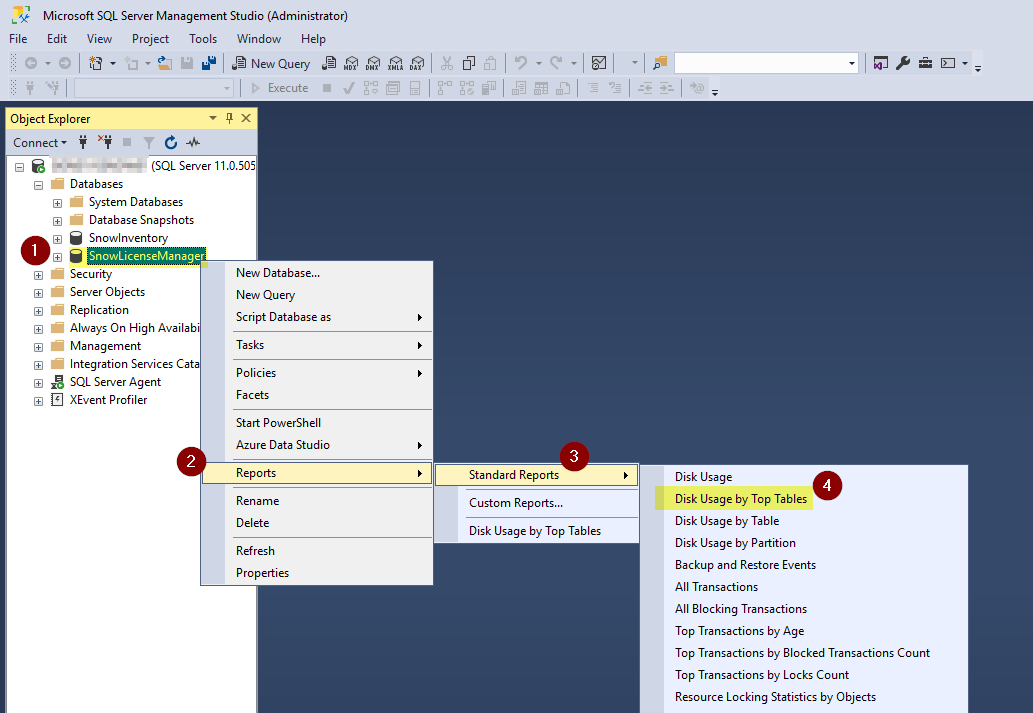1033x713 pixels.
Task: Expand the Management folder node
Action: click(x=38, y=347)
